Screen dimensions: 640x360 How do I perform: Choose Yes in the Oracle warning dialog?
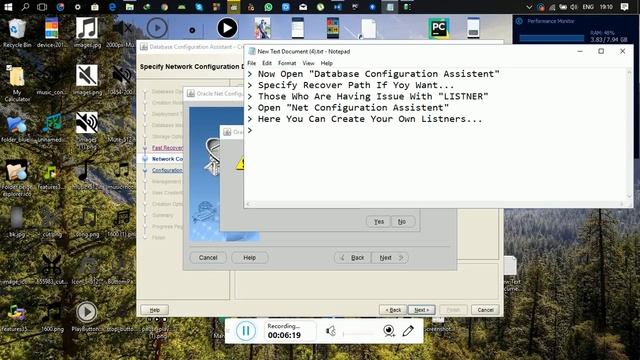(379, 222)
